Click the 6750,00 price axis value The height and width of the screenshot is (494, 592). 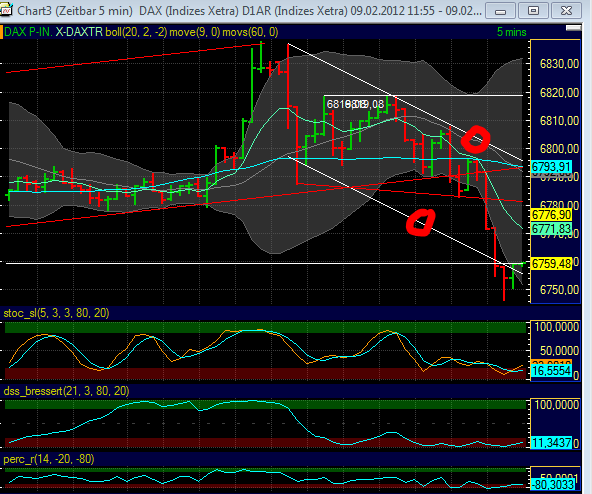(559, 290)
